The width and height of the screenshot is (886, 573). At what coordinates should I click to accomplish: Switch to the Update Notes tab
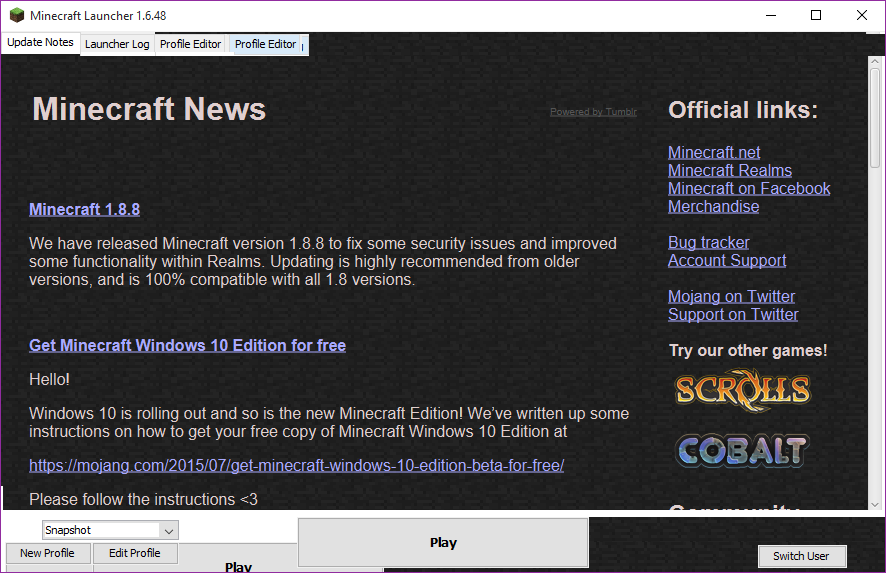pyautogui.click(x=40, y=42)
